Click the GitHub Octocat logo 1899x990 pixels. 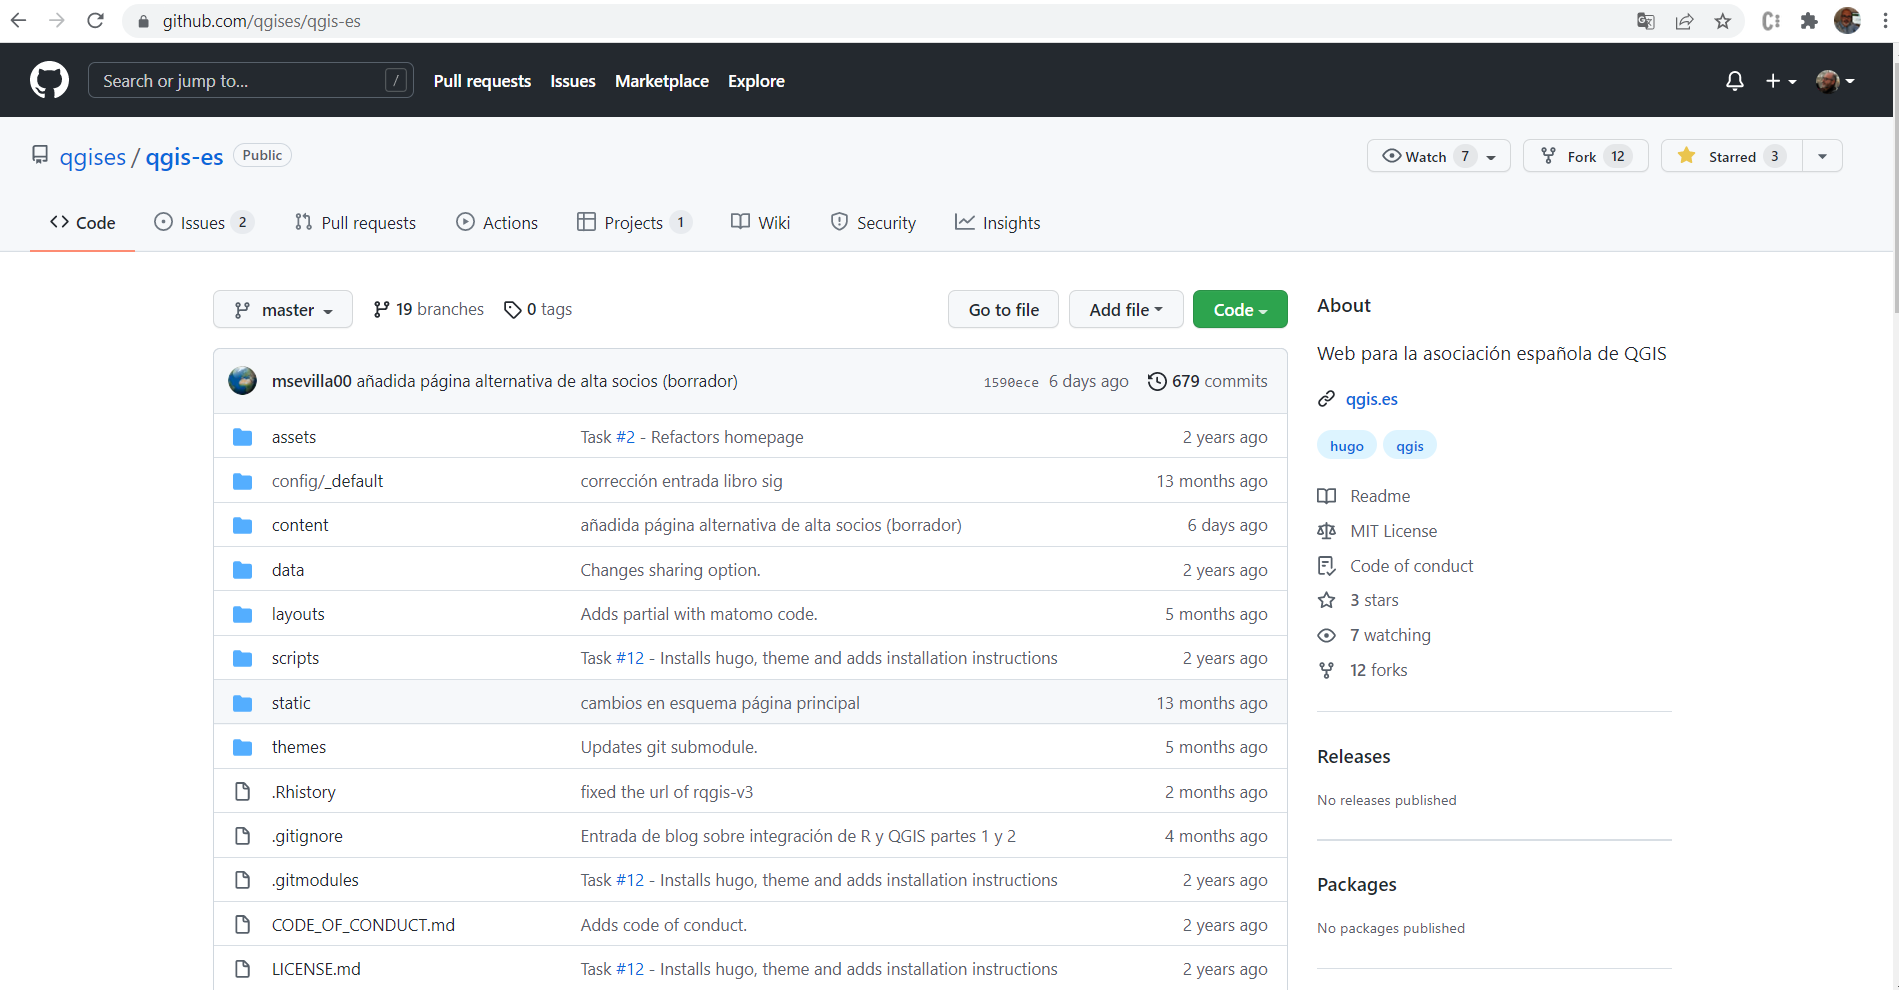tap(49, 80)
